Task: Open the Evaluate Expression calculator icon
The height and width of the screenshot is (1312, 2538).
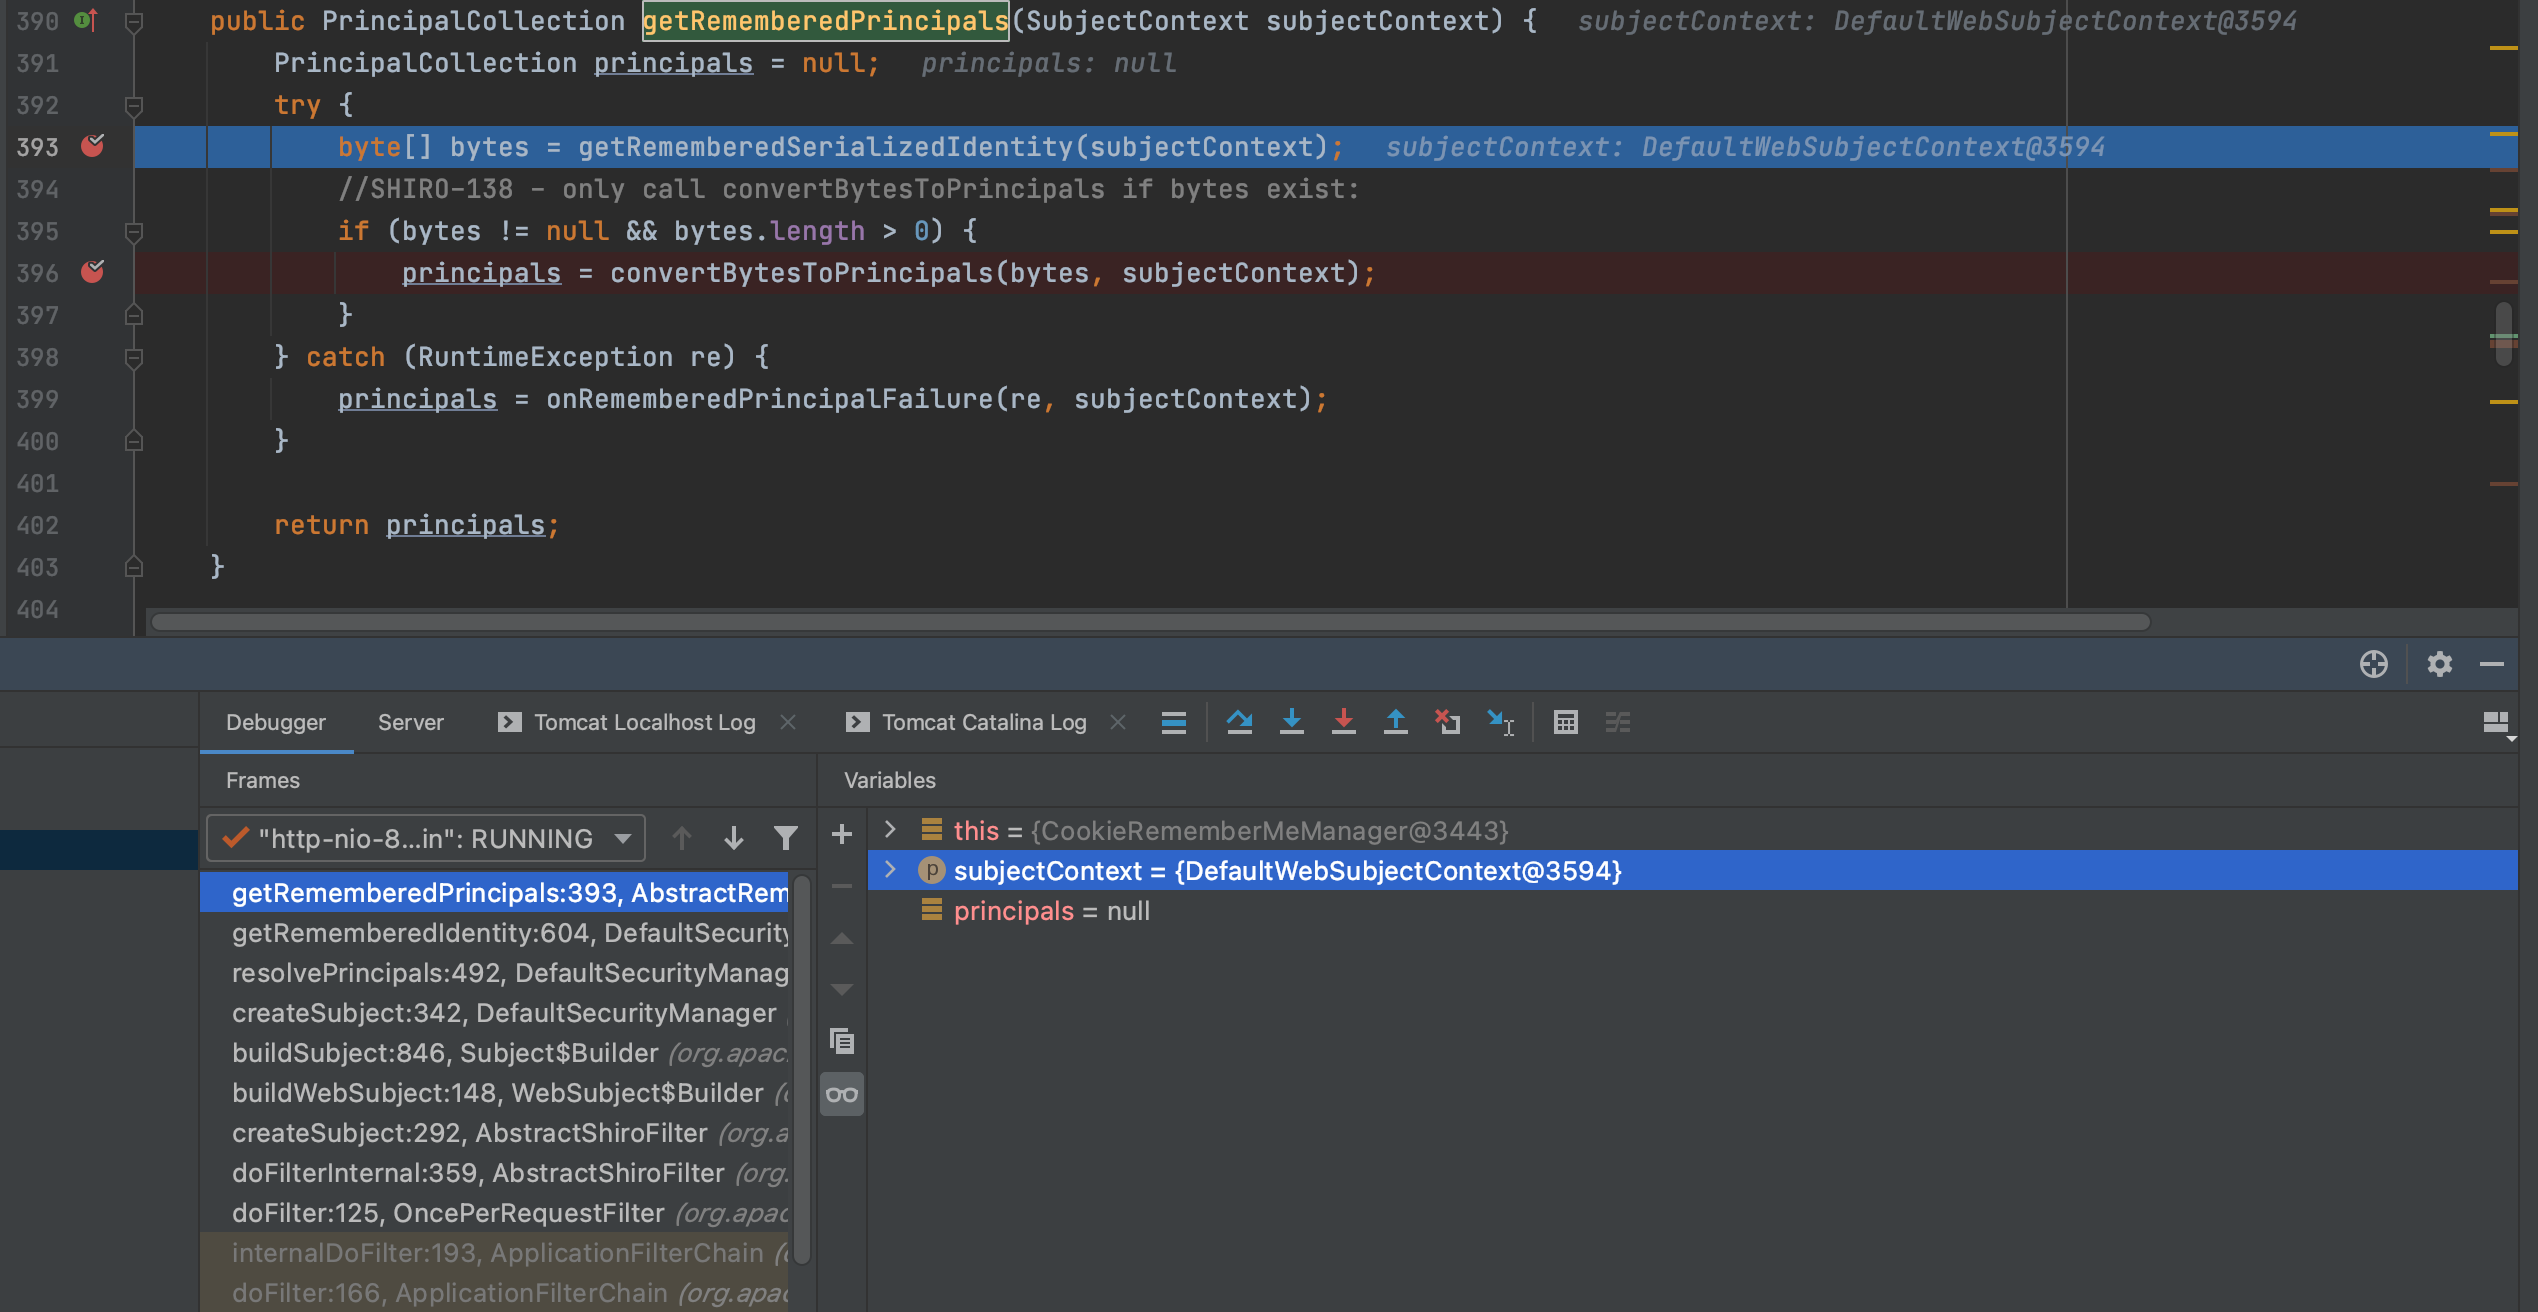Action: point(1565,721)
